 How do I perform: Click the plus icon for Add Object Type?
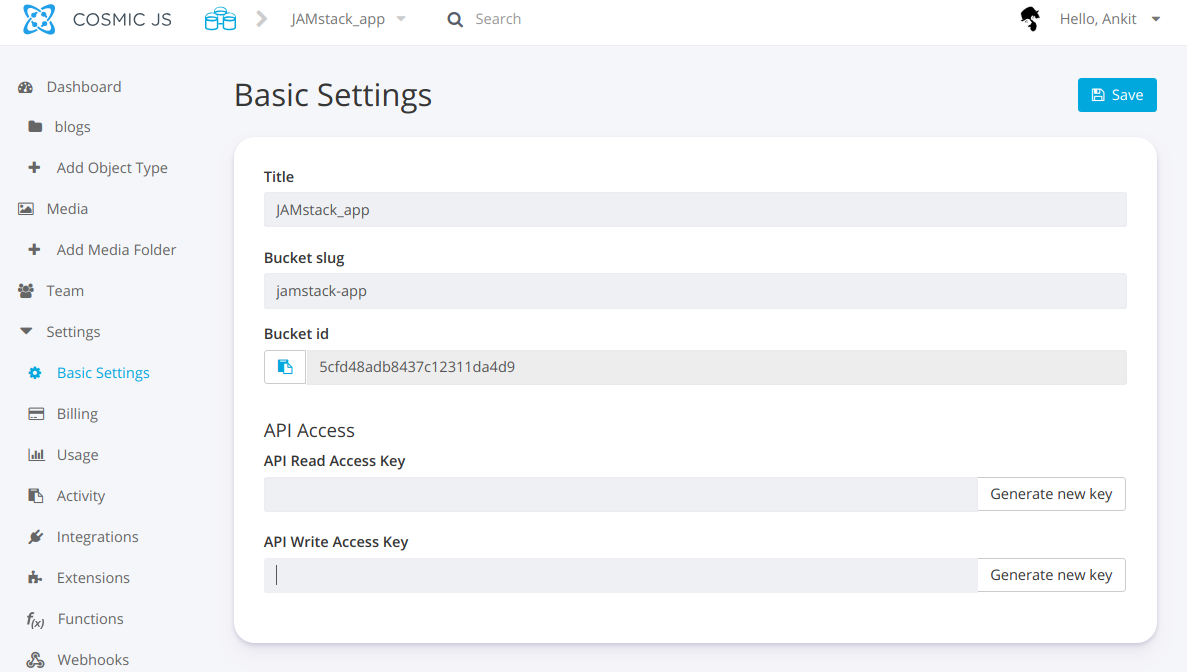[34, 167]
